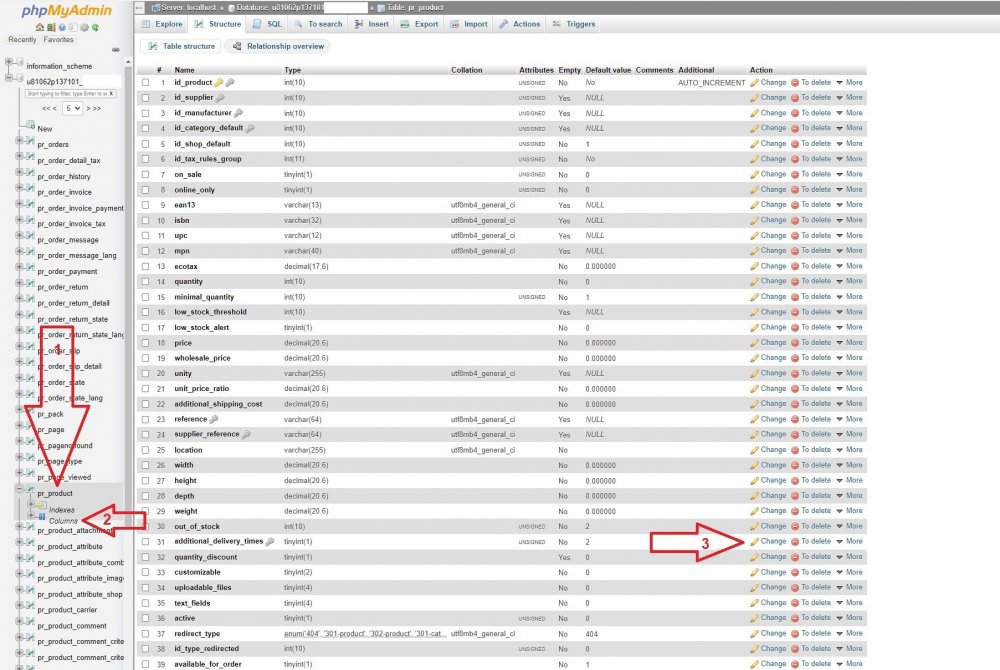Jump to first page with << link
The image size is (1000, 670).
(49, 108)
